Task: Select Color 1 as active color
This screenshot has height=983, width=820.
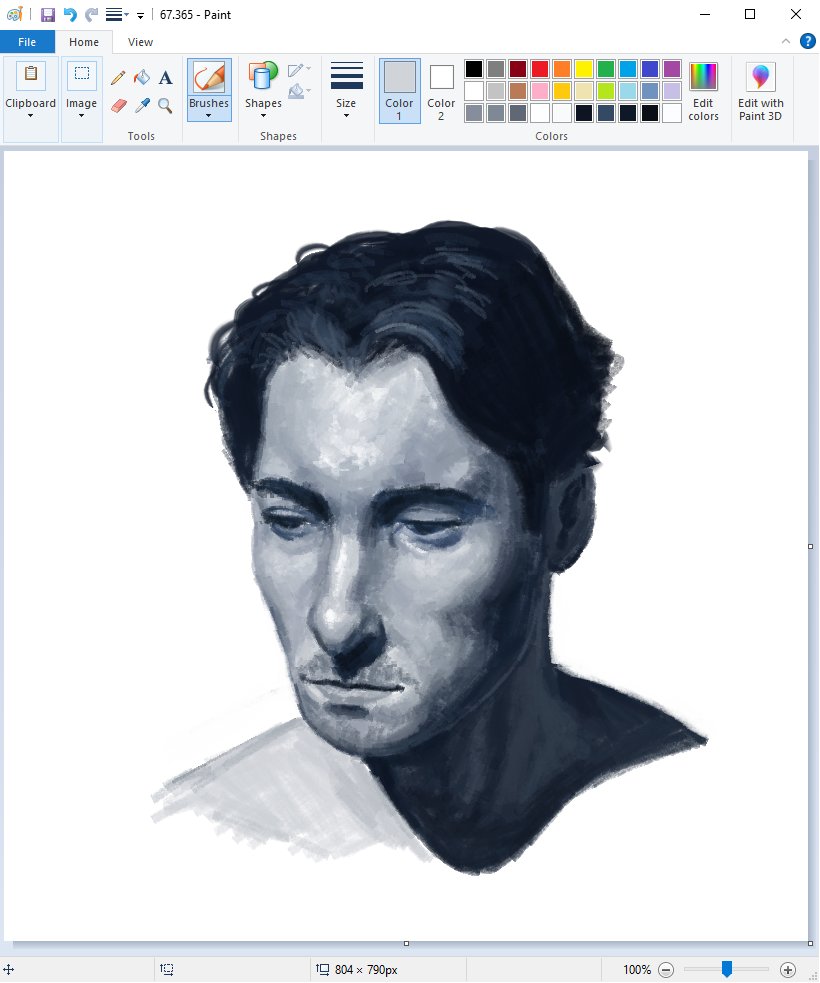Action: (x=399, y=90)
